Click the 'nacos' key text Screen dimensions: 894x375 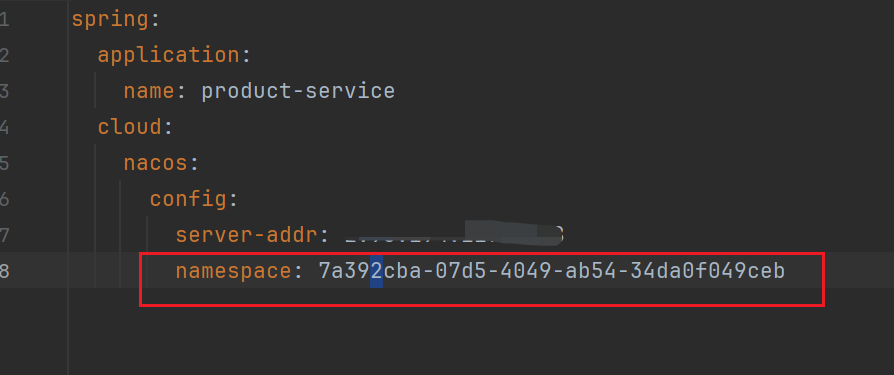(x=155, y=163)
